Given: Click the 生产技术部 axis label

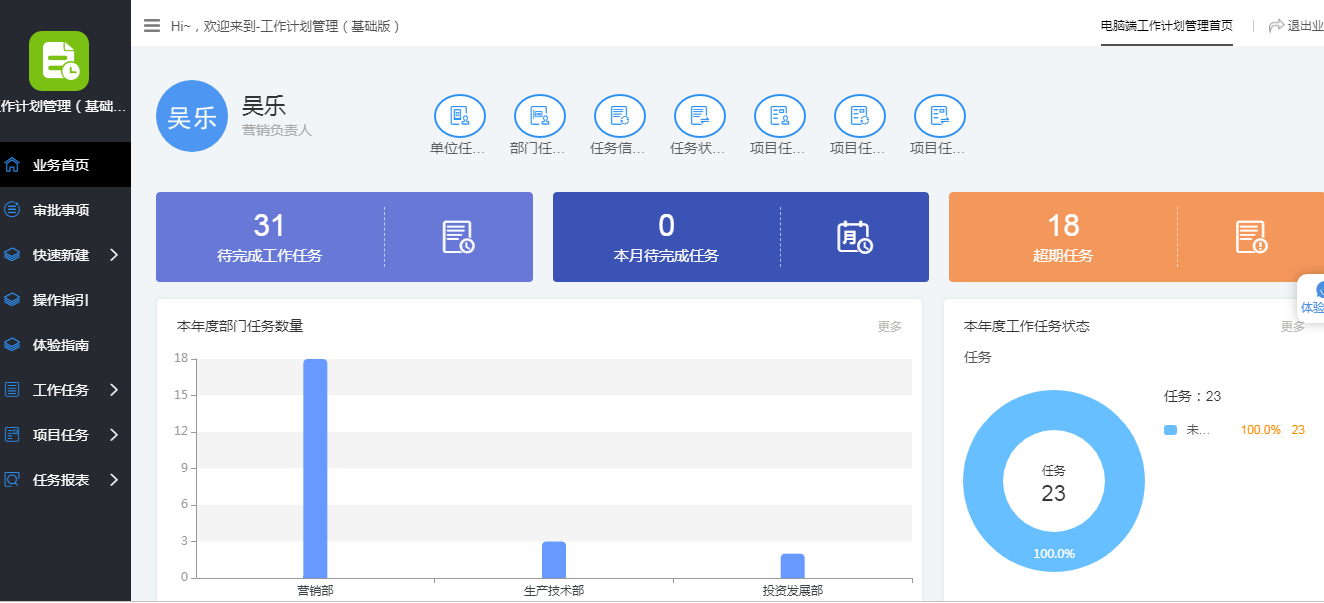Looking at the screenshot, I should [x=554, y=590].
